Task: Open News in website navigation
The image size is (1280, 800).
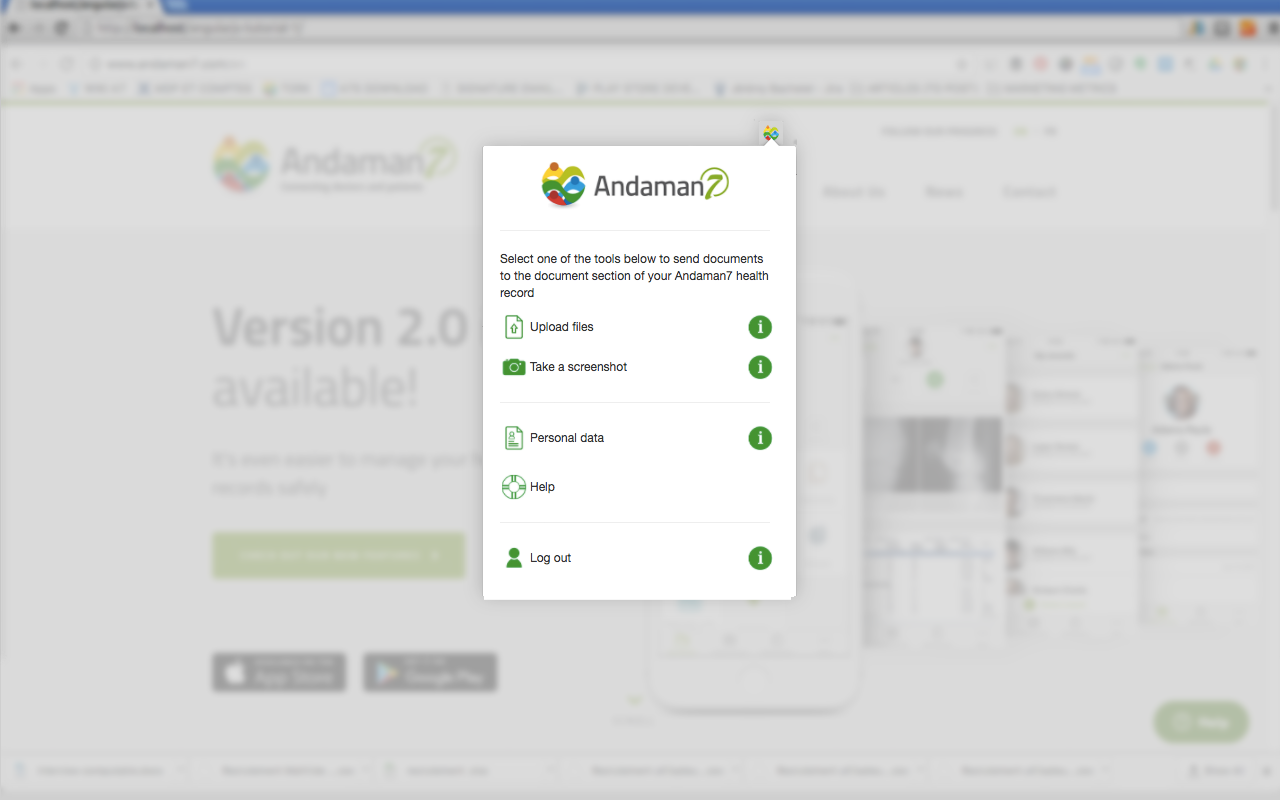Action: point(944,192)
